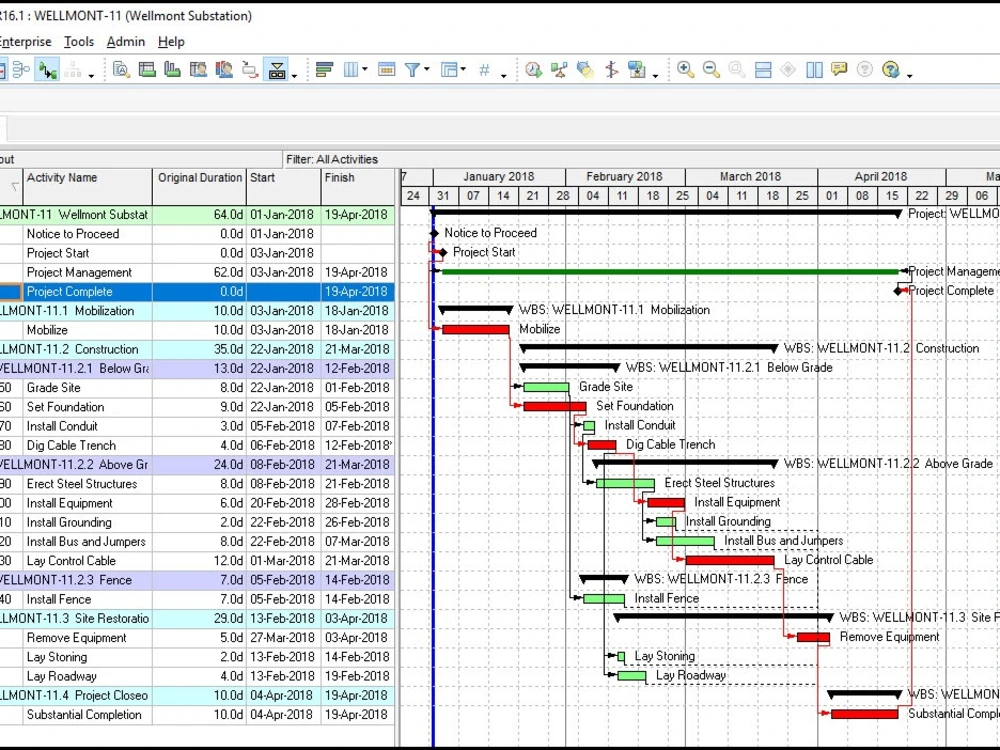Image resolution: width=1000 pixels, height=750 pixels.
Task: Click the WELLMONT-11.2.3 Fence WBS row
Action: coord(197,580)
